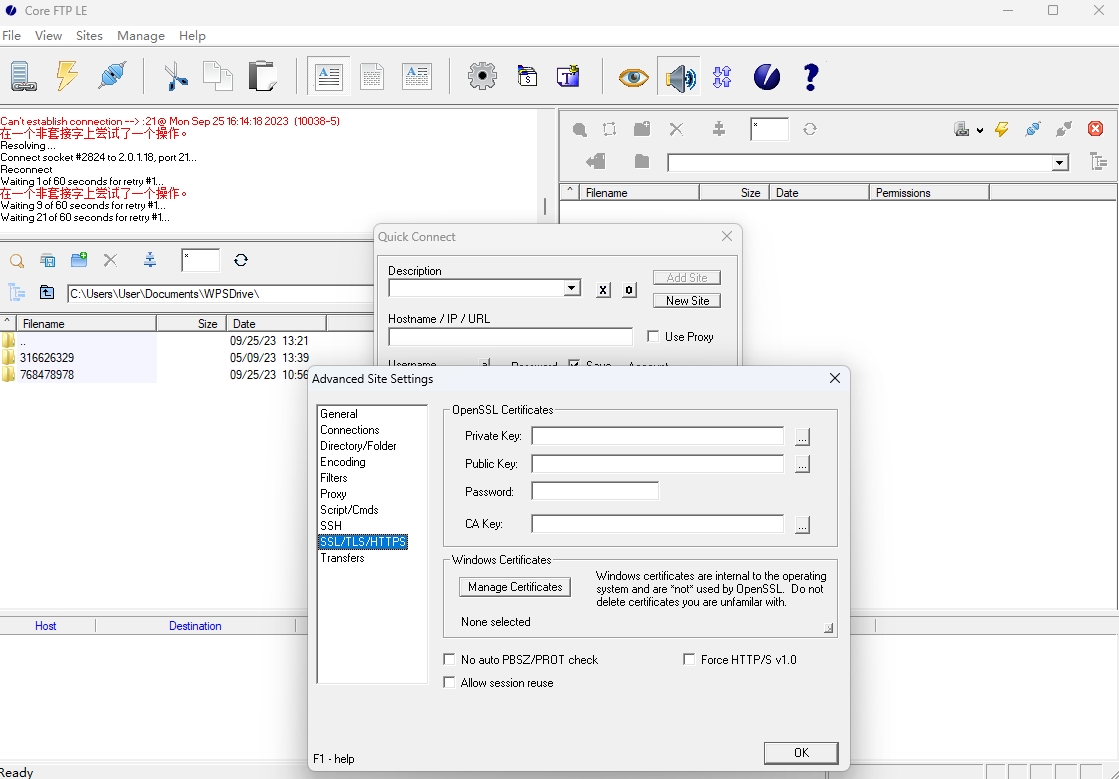Click the Paste clipboard icon
This screenshot has width=1119, height=779.
click(x=262, y=76)
